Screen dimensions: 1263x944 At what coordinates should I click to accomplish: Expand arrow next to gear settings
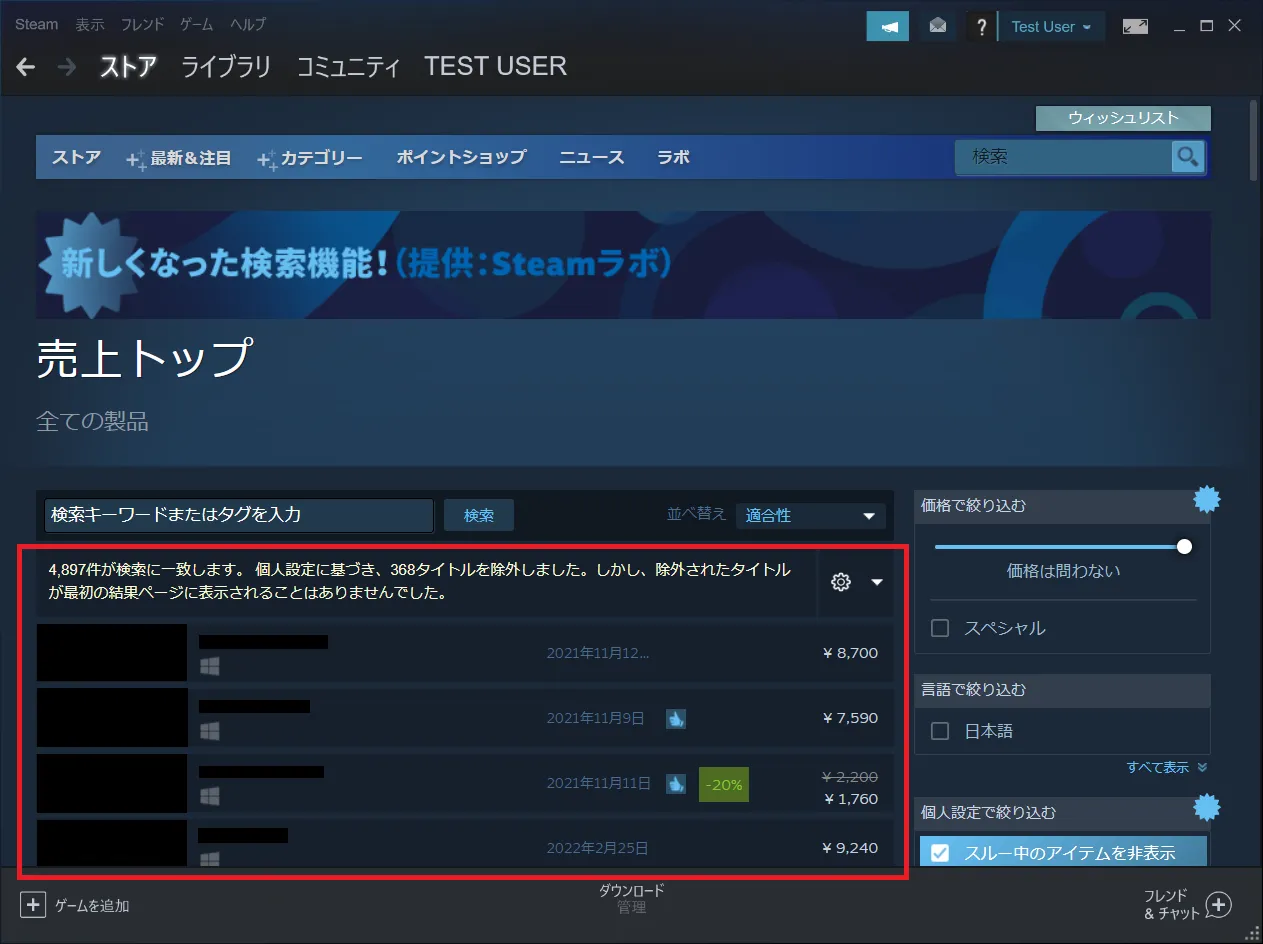[x=877, y=582]
